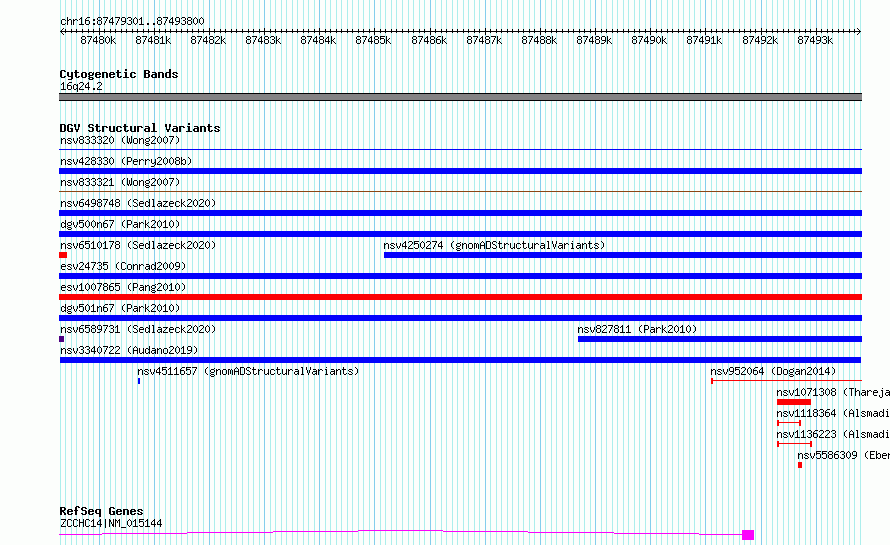Select the red nsv1136223 bracket line
This screenshot has height=545, width=890.
pyautogui.click(x=794, y=444)
